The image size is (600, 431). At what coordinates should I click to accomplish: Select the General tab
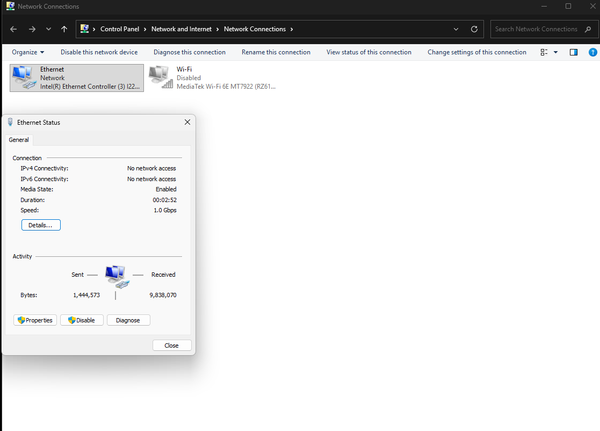point(19,140)
